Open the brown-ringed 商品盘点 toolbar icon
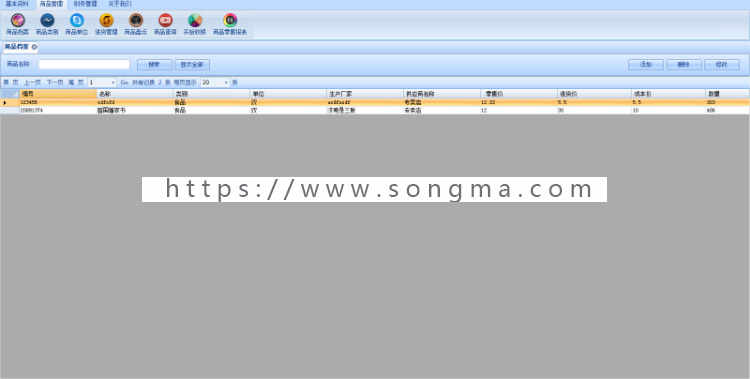 click(x=136, y=21)
